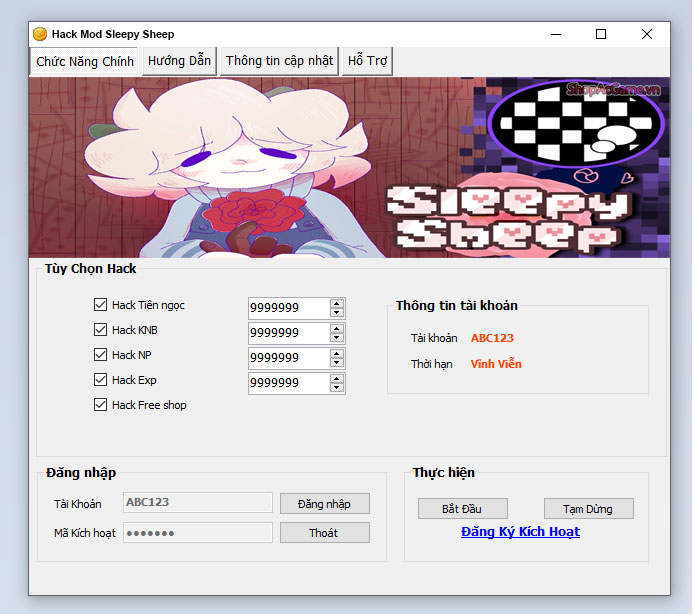Image resolution: width=693 pixels, height=616 pixels.
Task: Increase Hack Tiên ngọc value with up arrow
Action: (x=337, y=303)
